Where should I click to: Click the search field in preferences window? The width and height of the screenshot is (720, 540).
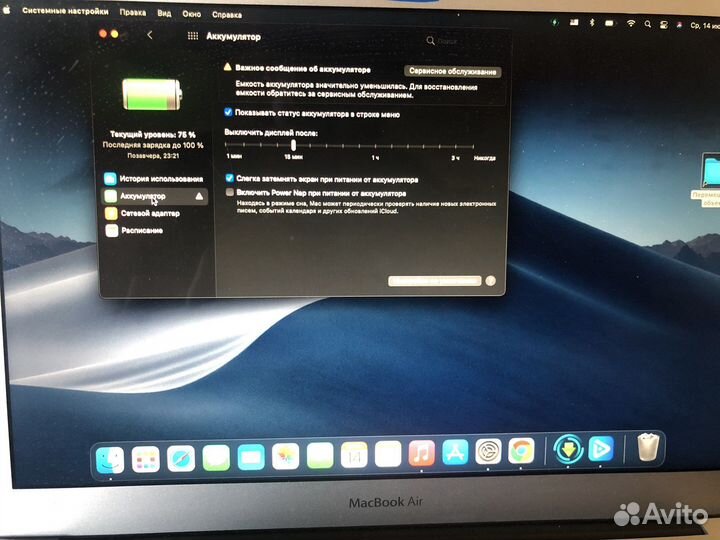463,41
